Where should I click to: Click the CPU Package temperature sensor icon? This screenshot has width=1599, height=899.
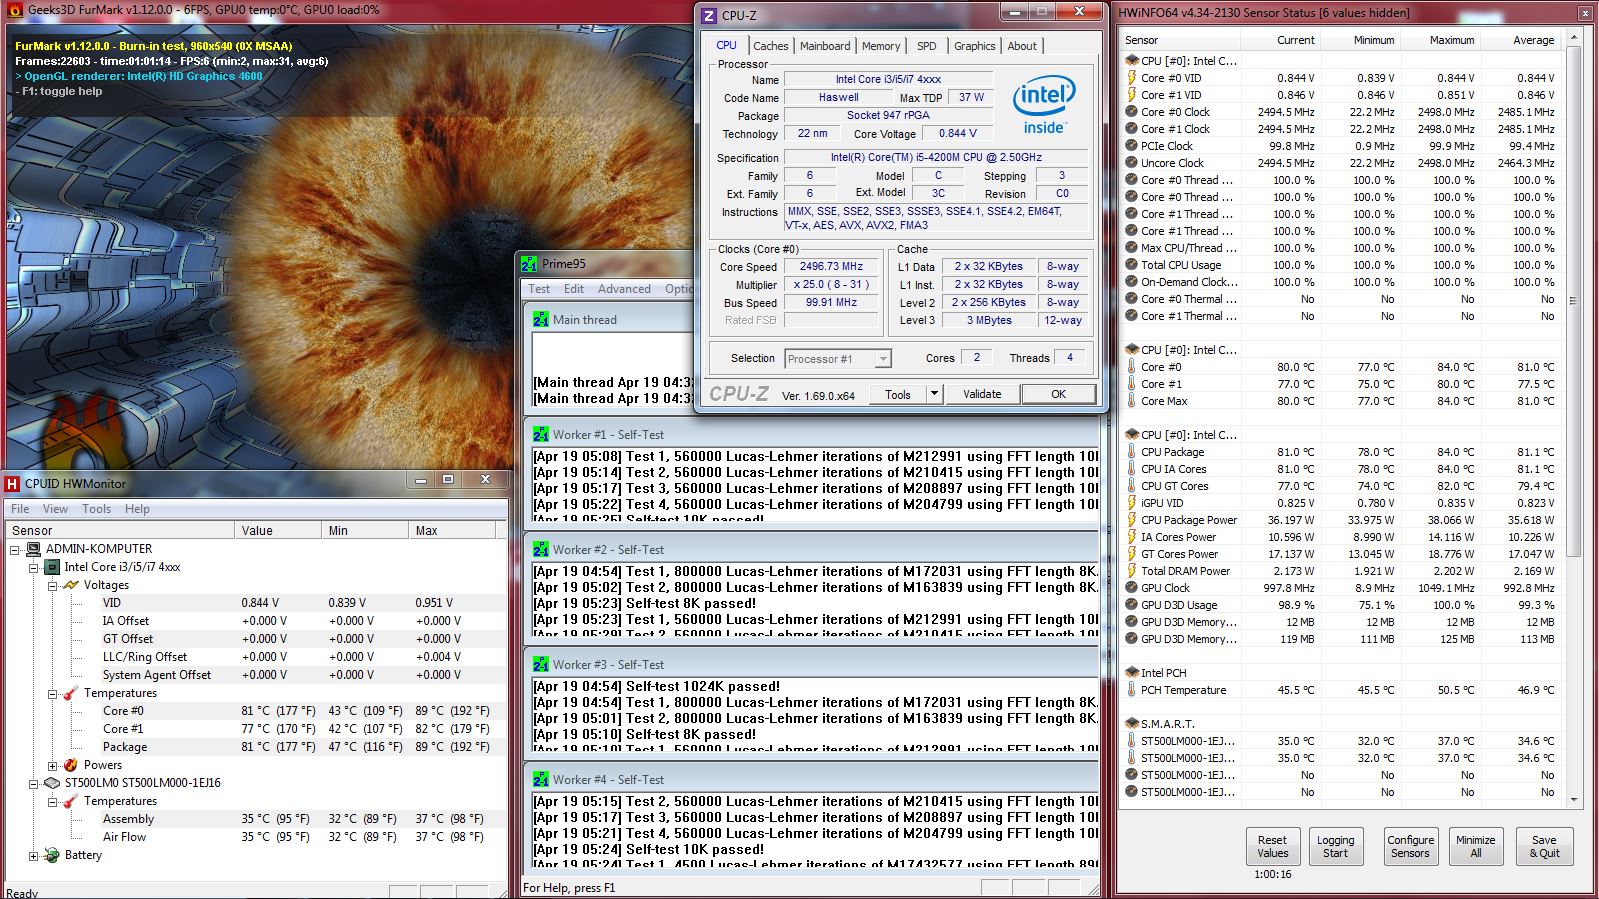click(x=1131, y=452)
